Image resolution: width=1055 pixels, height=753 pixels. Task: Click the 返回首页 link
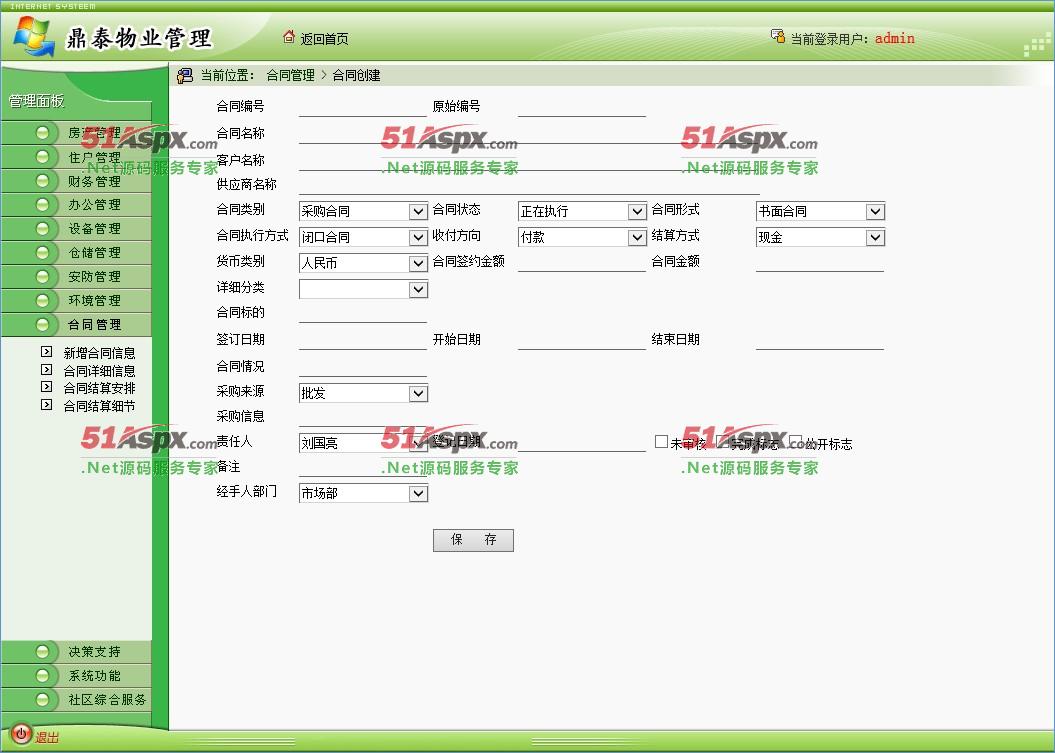(324, 39)
